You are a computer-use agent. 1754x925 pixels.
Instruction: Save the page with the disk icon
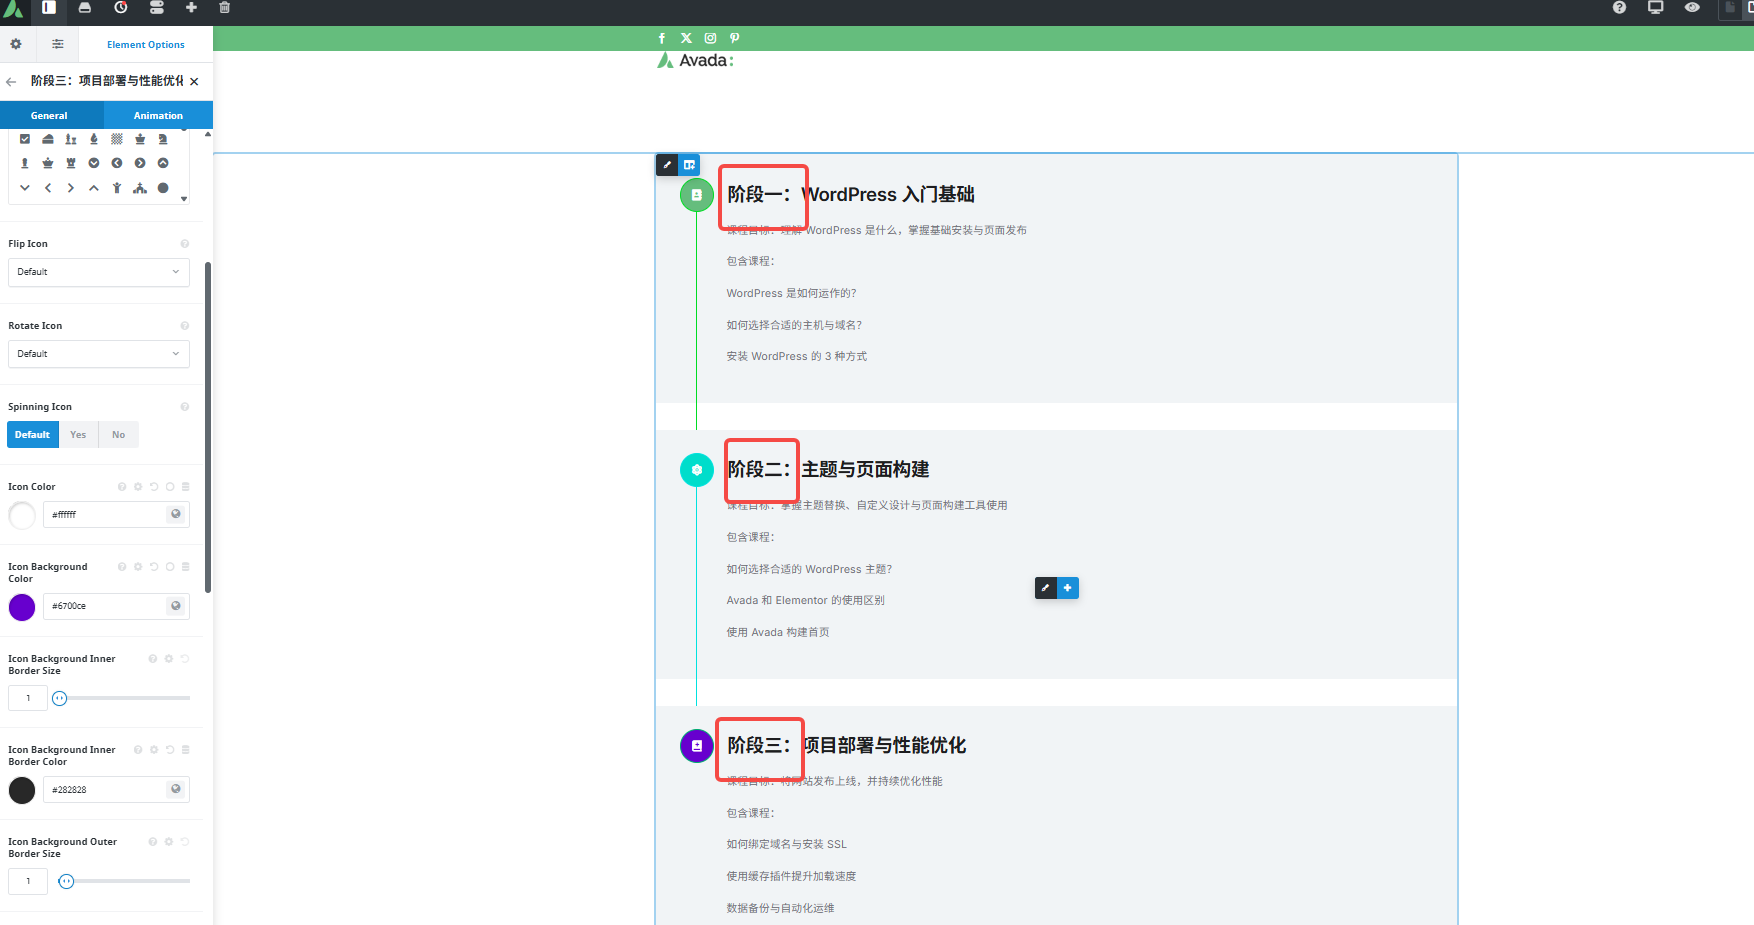(x=84, y=10)
